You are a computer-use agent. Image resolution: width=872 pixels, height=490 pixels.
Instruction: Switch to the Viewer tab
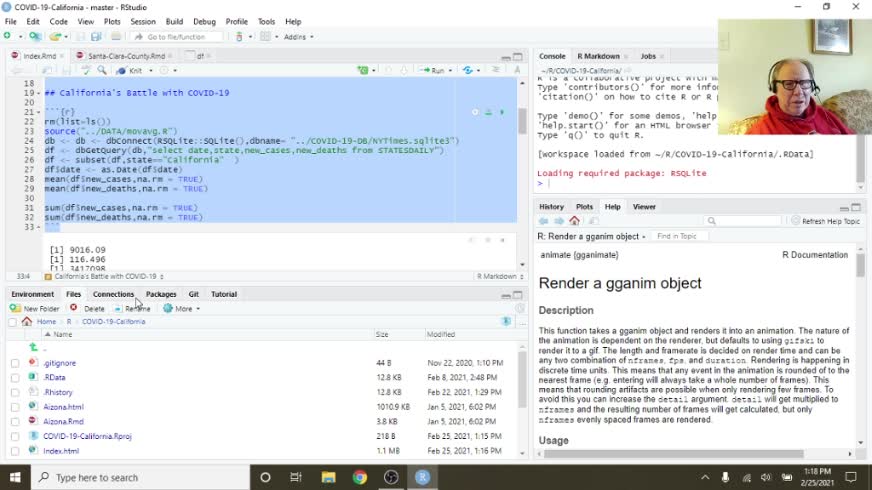click(644, 207)
